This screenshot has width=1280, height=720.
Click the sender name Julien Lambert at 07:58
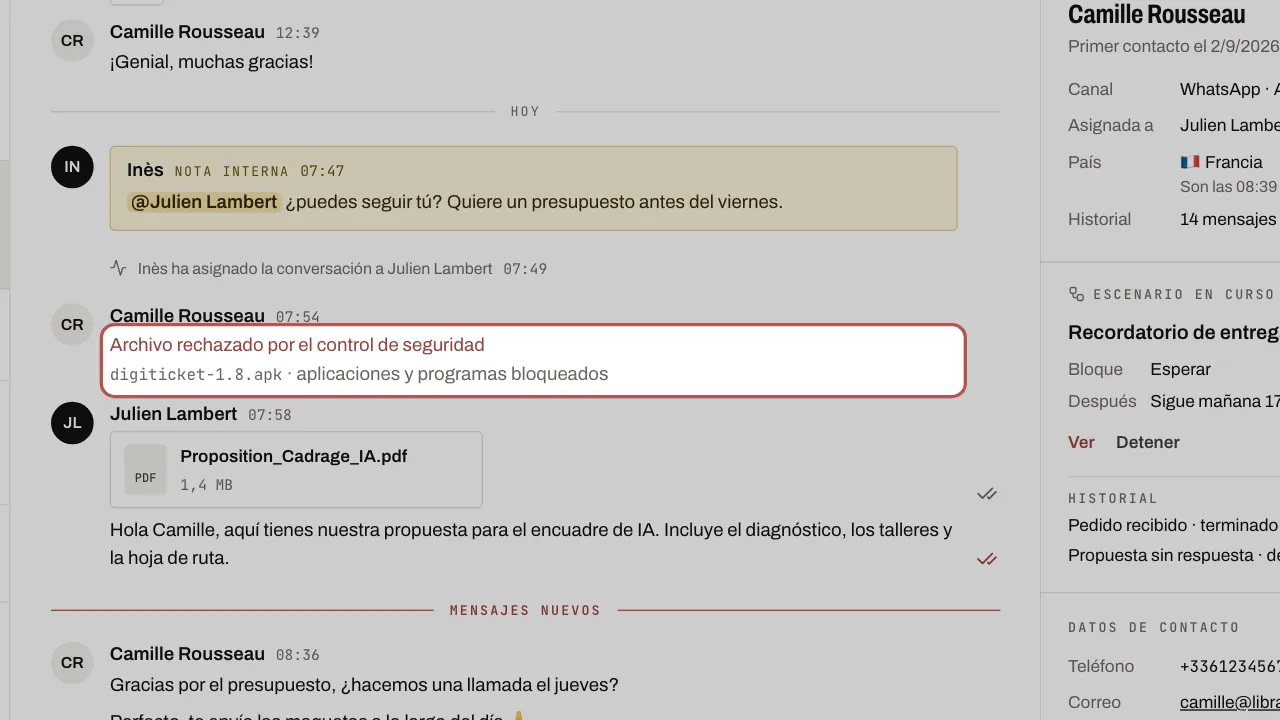click(x=173, y=414)
